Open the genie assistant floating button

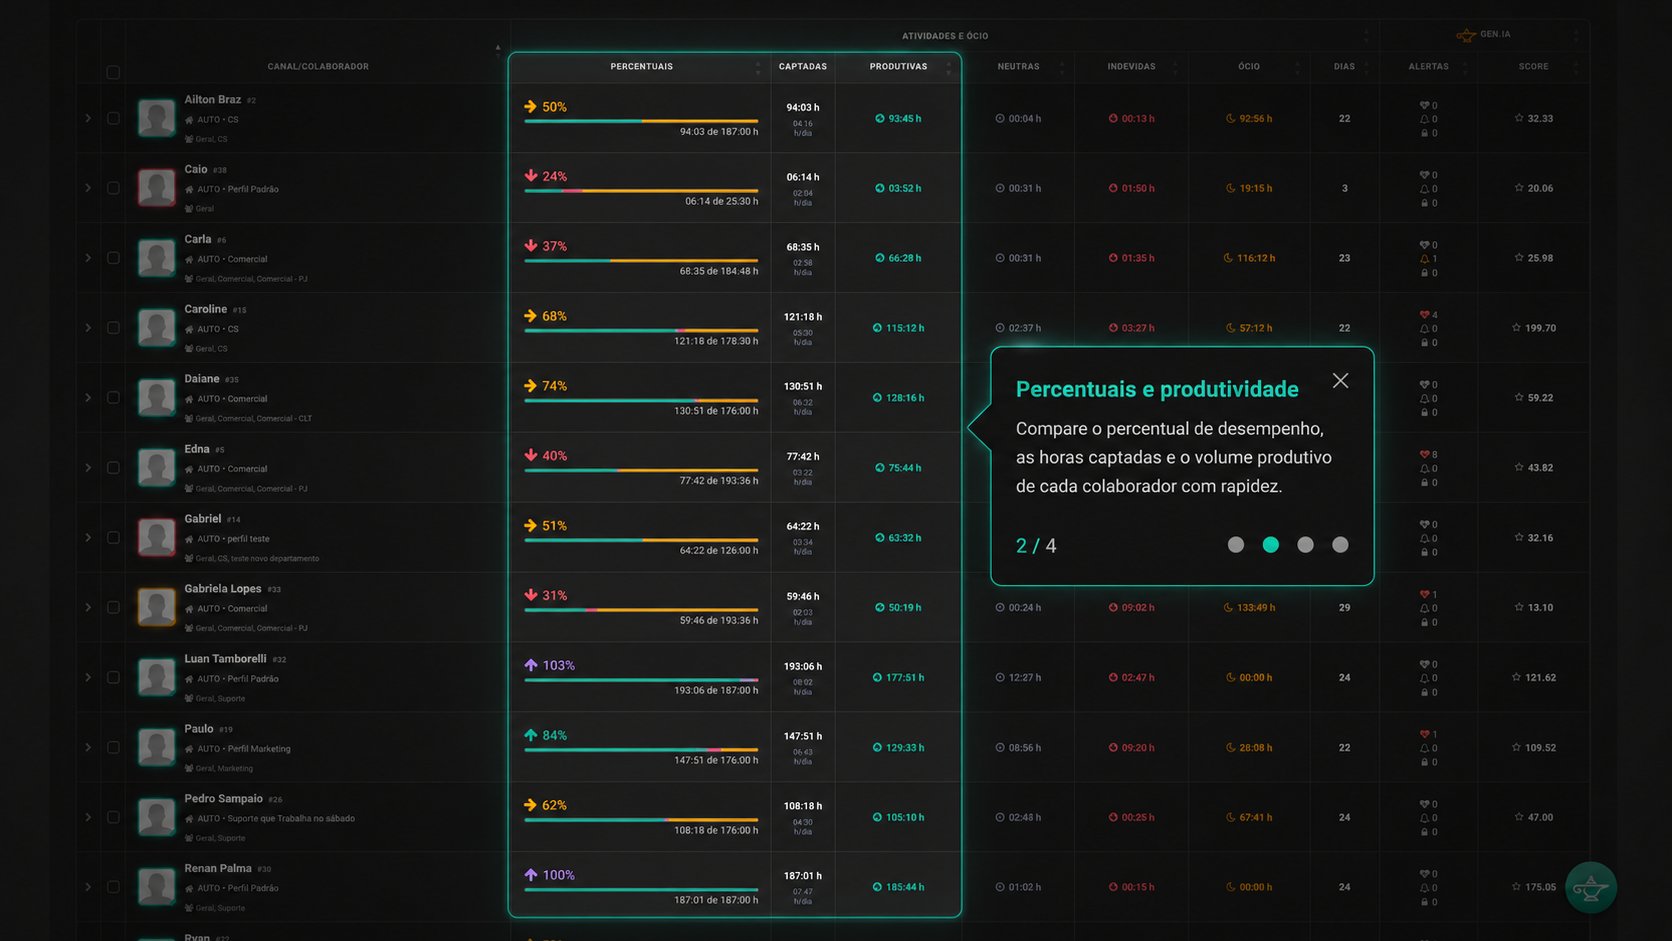pyautogui.click(x=1590, y=887)
